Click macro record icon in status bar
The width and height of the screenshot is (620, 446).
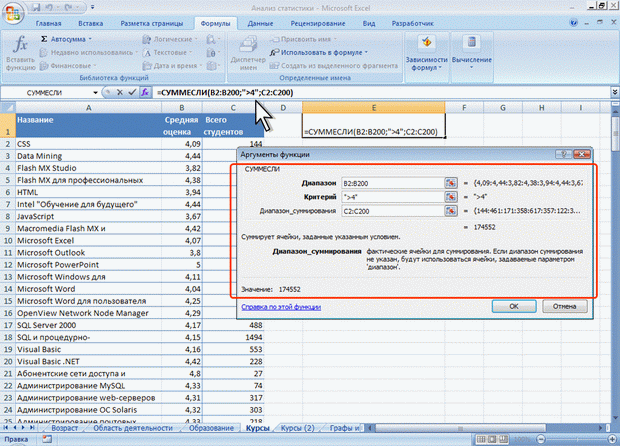(47, 439)
